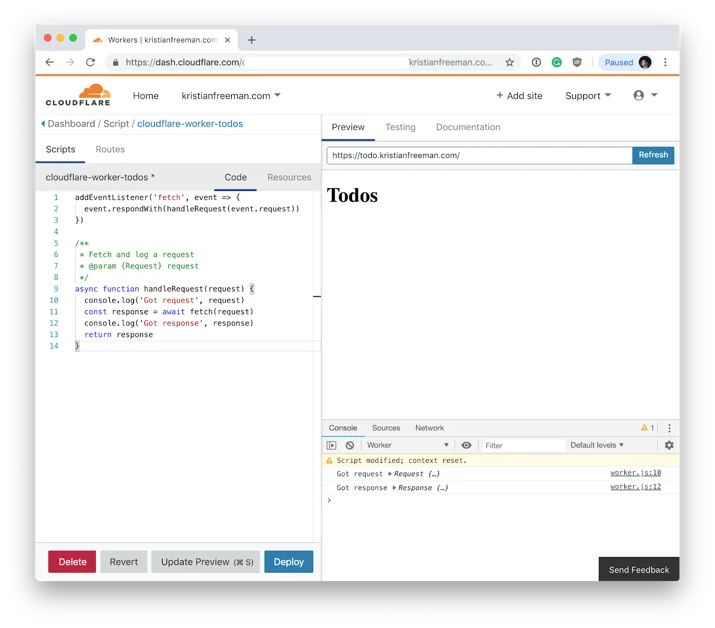Click the cloudflare-worker-todos script name

point(97,177)
